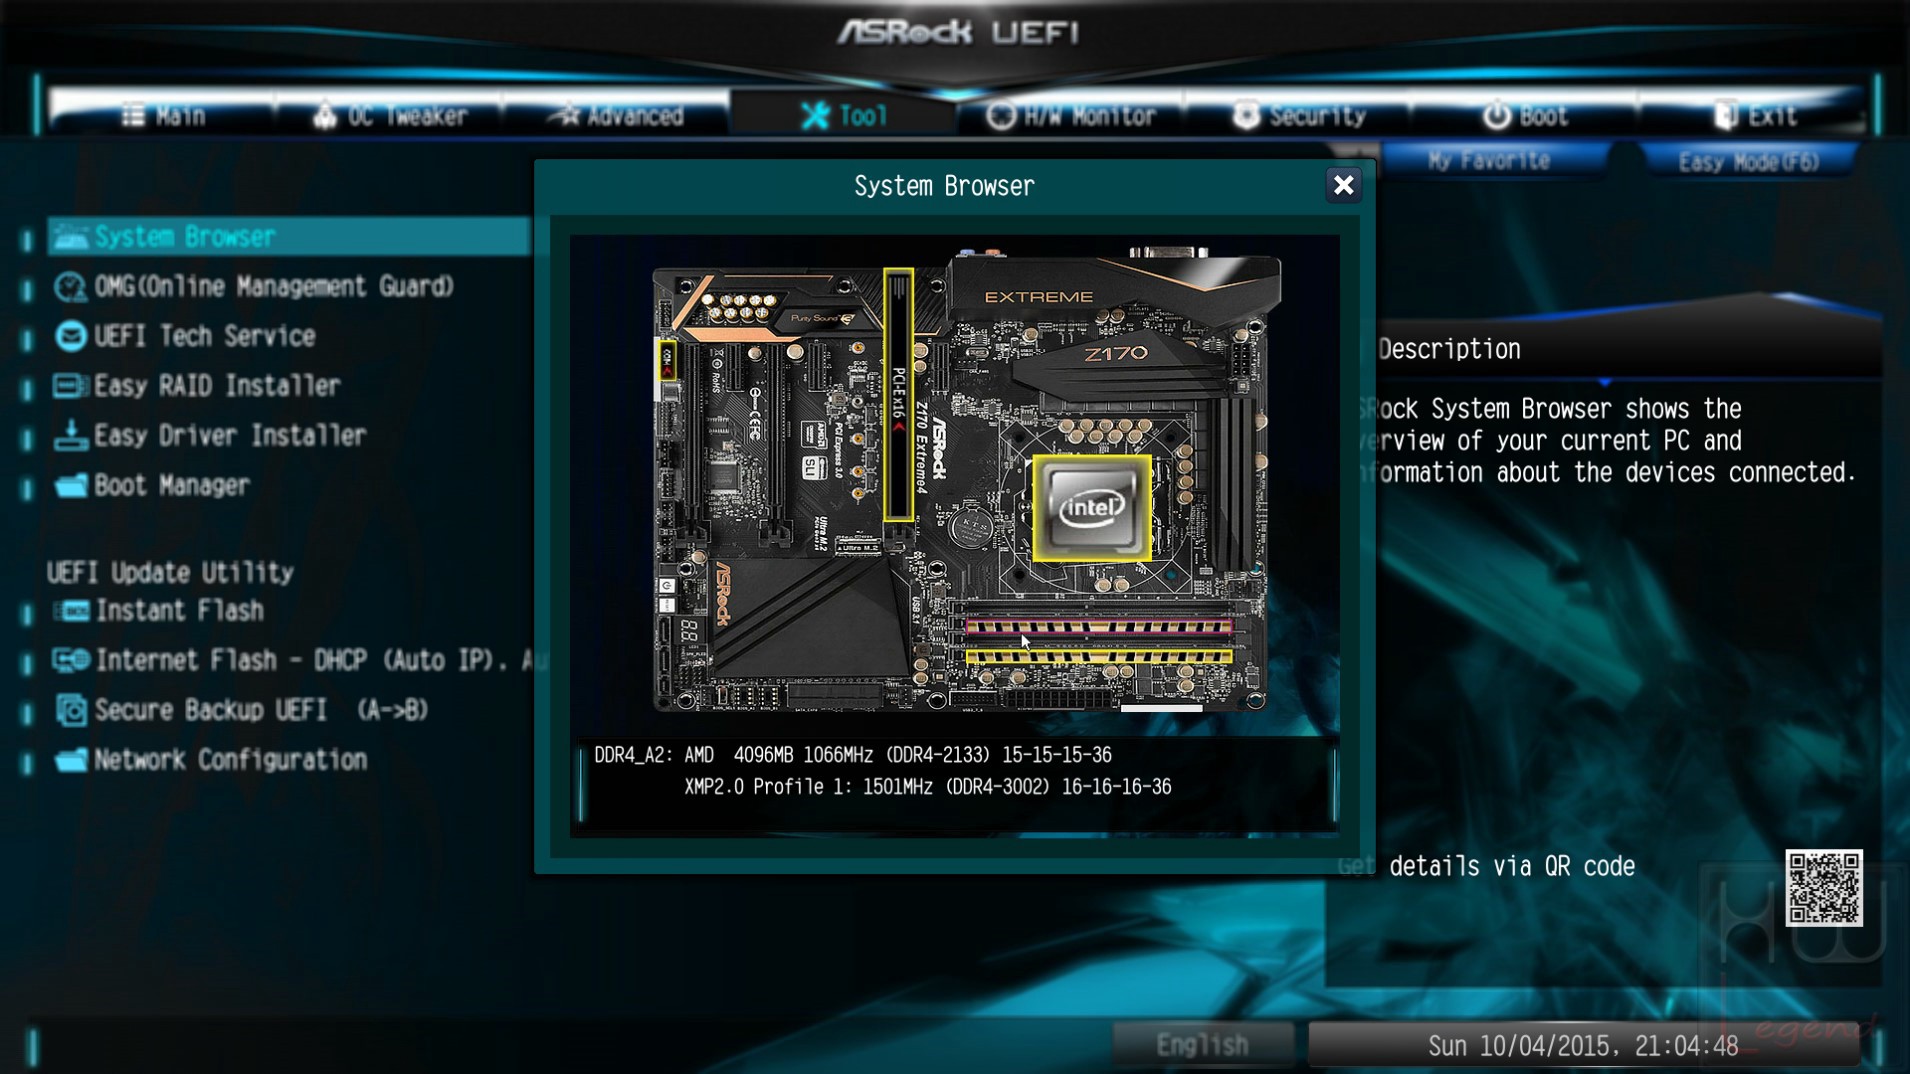
Task: Select System Browser menu entry
Action: coord(289,237)
